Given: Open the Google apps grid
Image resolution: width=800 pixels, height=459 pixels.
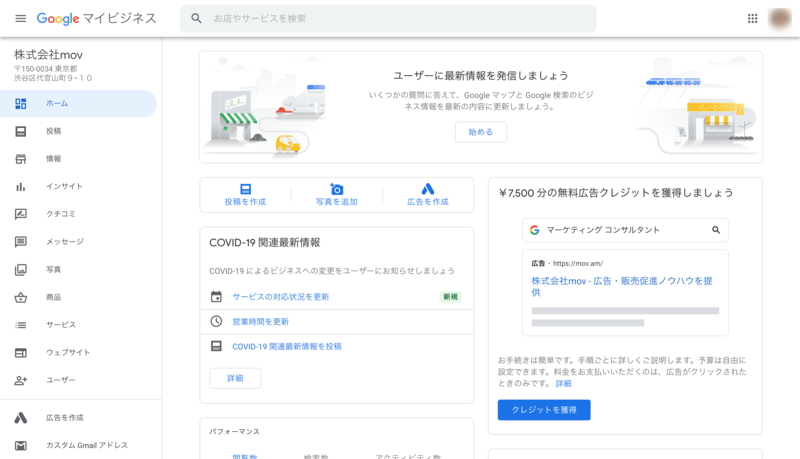Looking at the screenshot, I should coord(753,18).
